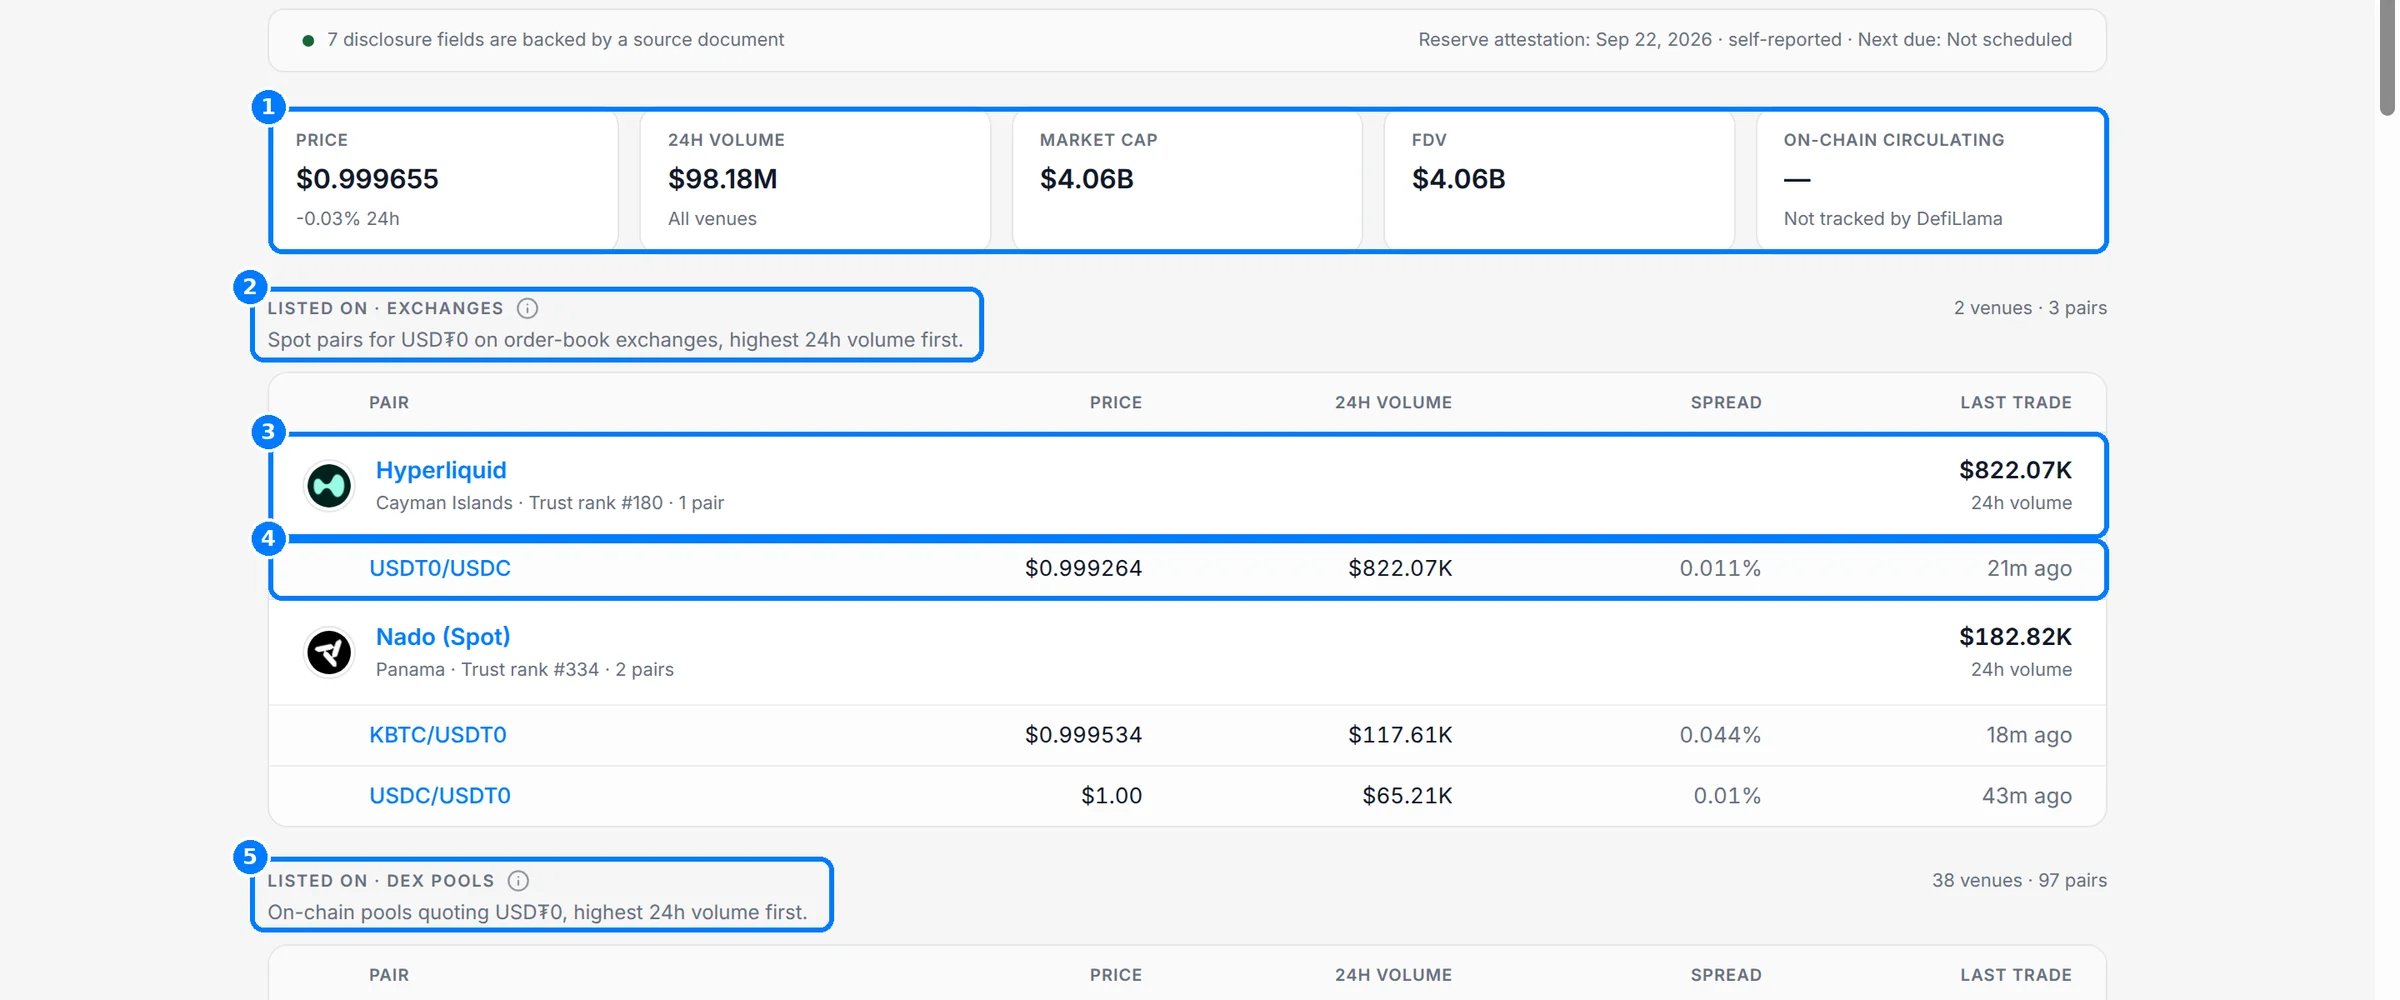The height and width of the screenshot is (1000, 2400).
Task: Click the exchanges table LAST TRADE header
Action: pyautogui.click(x=2016, y=403)
